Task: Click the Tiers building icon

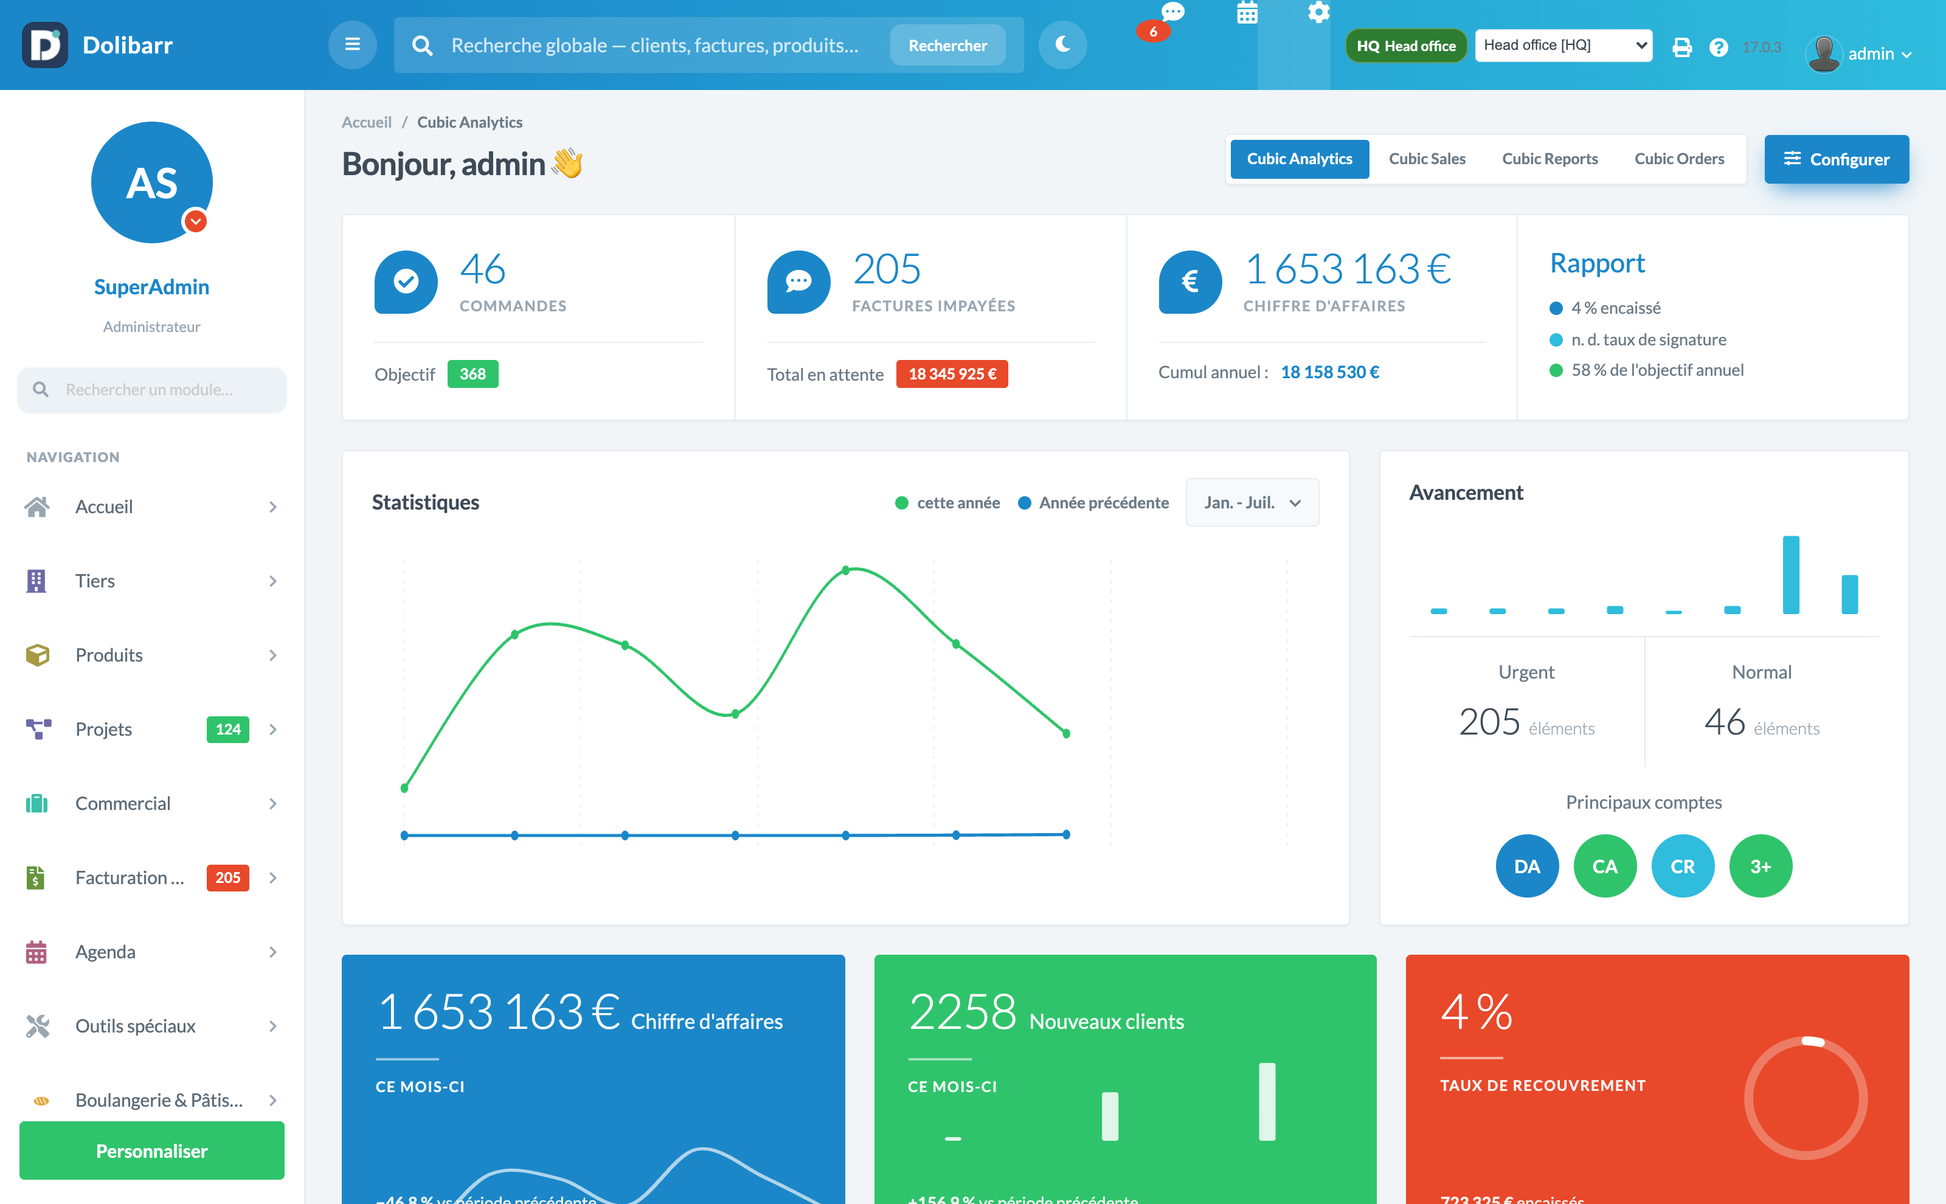Action: pos(36,581)
